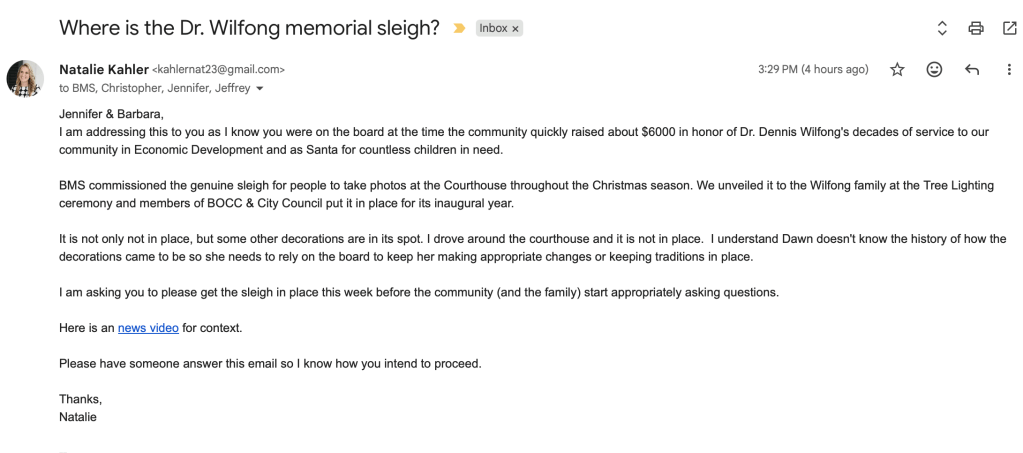Open the email in a new window
Image resolution: width=1023 pixels, height=453 pixels.
pyautogui.click(x=1009, y=29)
